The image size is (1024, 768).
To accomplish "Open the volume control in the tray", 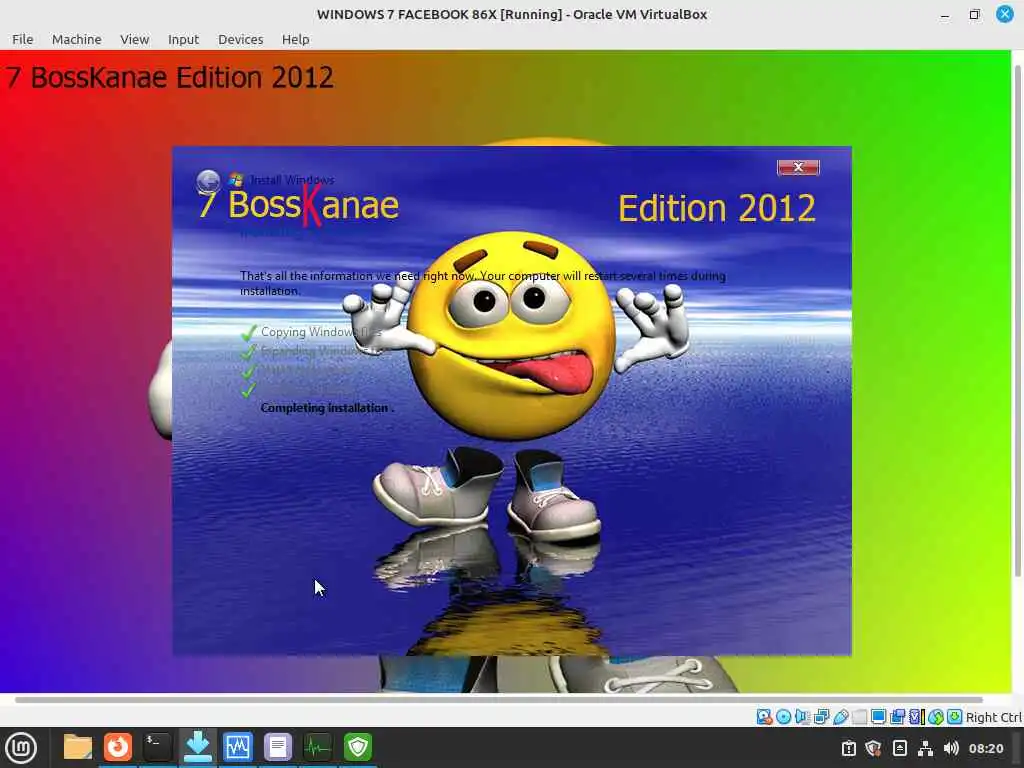I will (x=951, y=748).
